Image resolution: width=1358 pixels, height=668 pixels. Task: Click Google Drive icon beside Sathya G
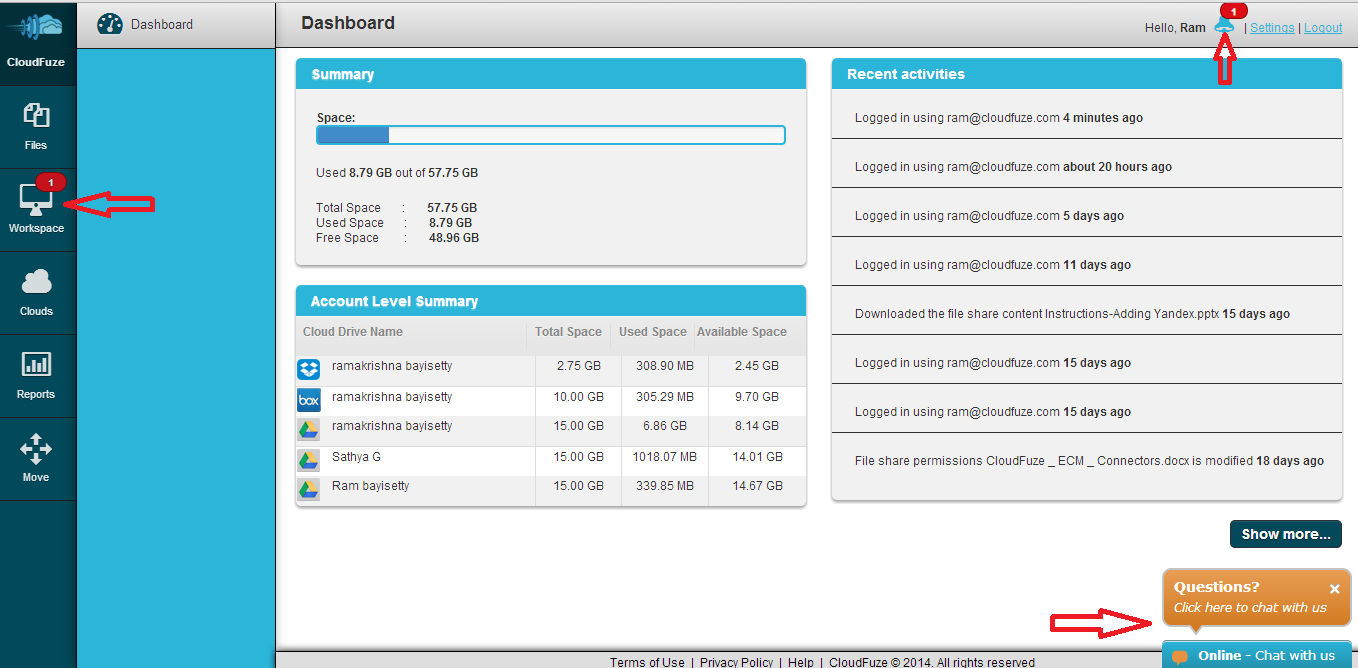[309, 460]
